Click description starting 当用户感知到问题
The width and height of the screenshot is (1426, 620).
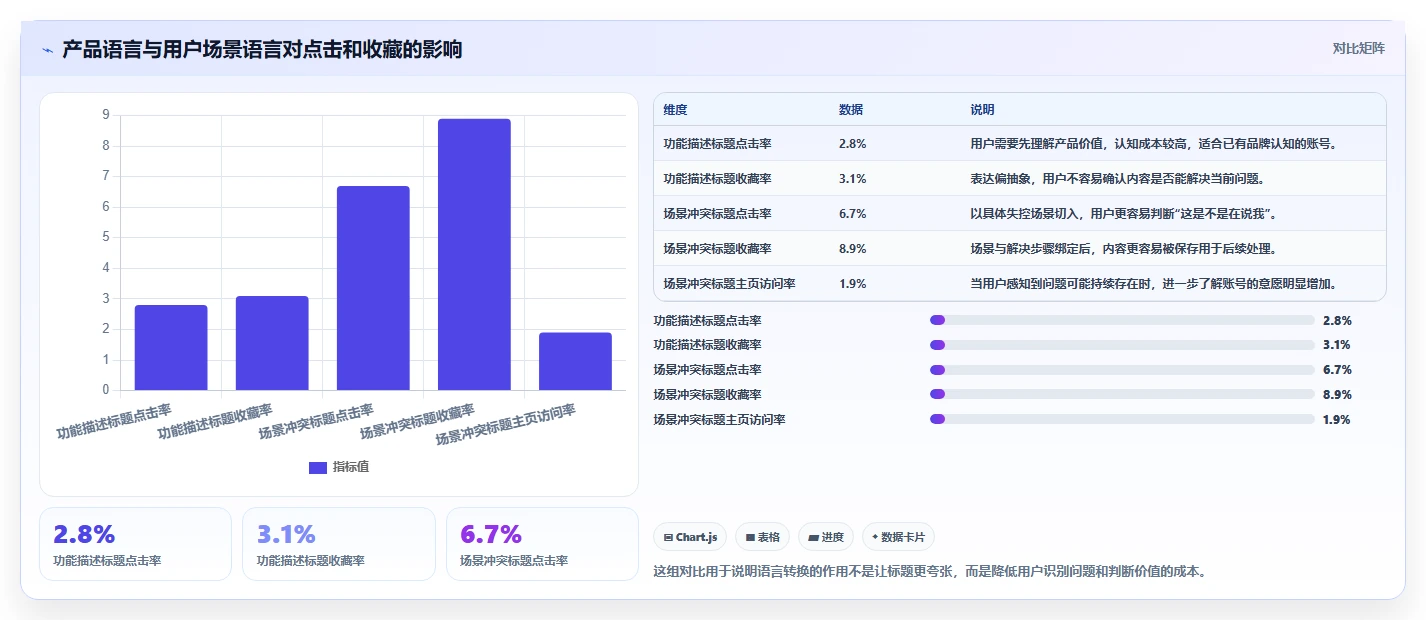coord(1154,283)
